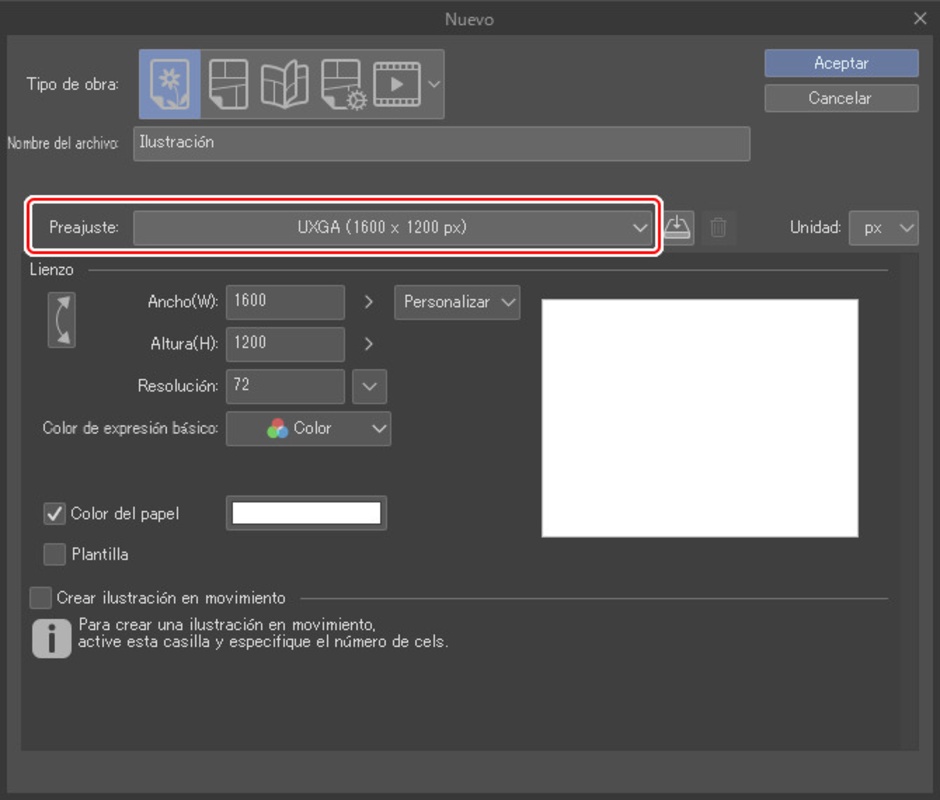Click the info icon about moving illustration
Screen dimensions: 940x800
point(52,638)
